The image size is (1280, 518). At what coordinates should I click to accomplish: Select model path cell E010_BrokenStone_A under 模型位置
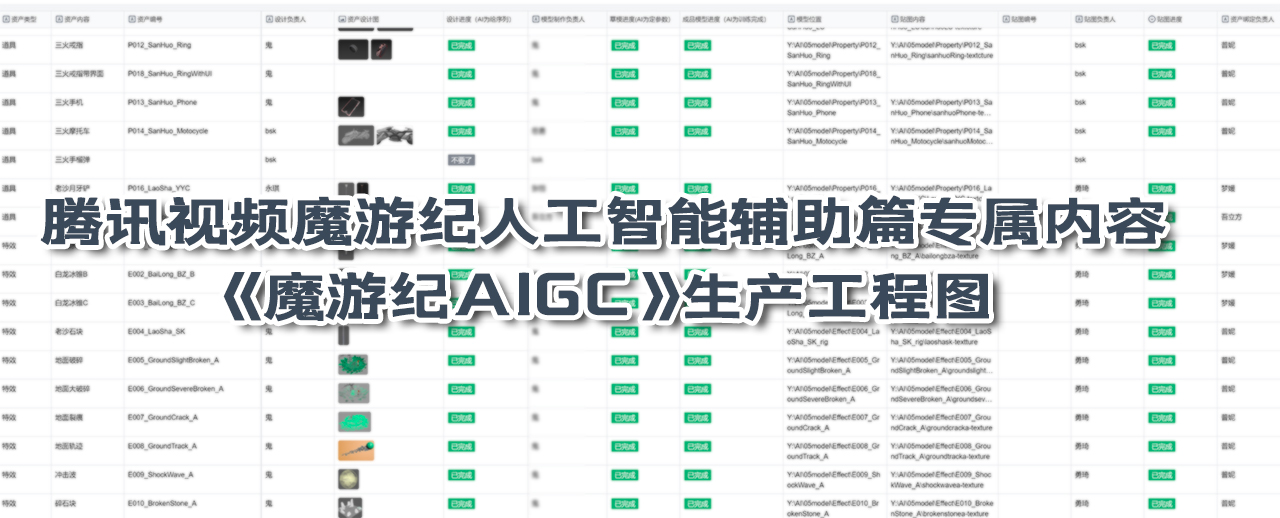coord(834,507)
